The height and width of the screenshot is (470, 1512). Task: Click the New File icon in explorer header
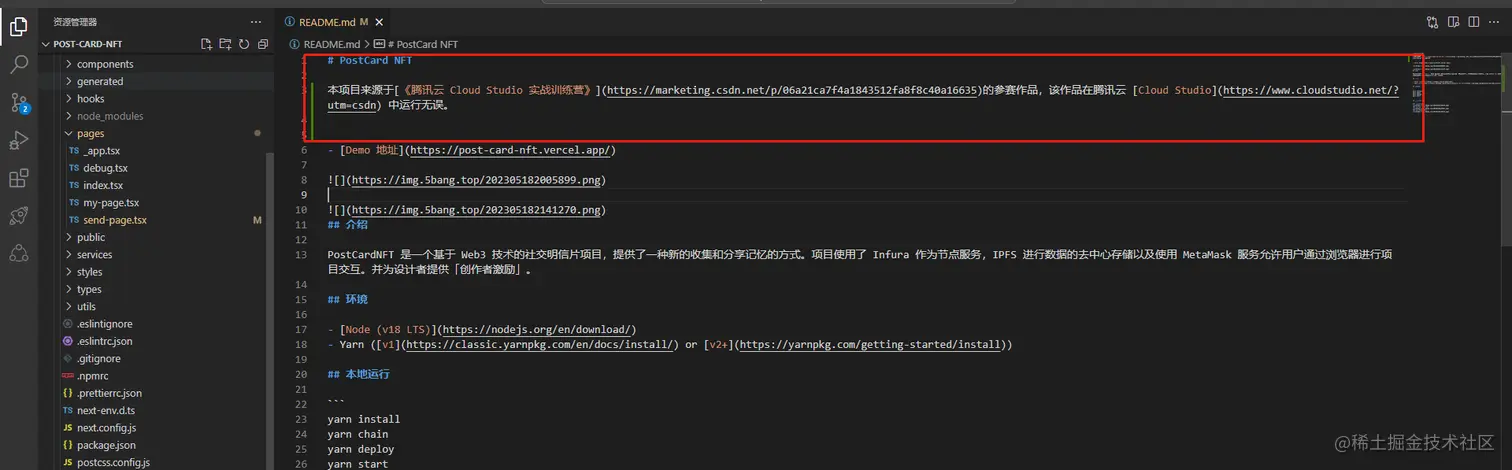click(x=206, y=44)
